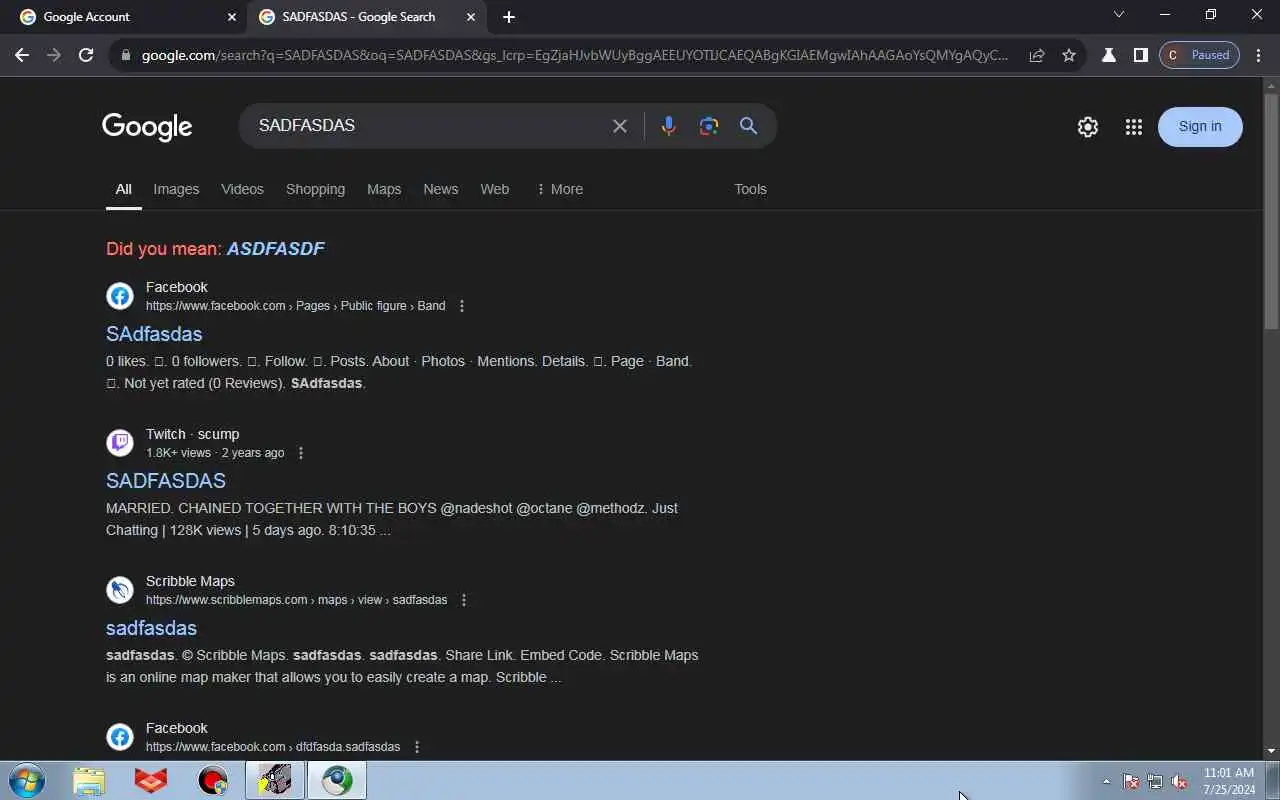Select the Web search tab

click(x=494, y=189)
